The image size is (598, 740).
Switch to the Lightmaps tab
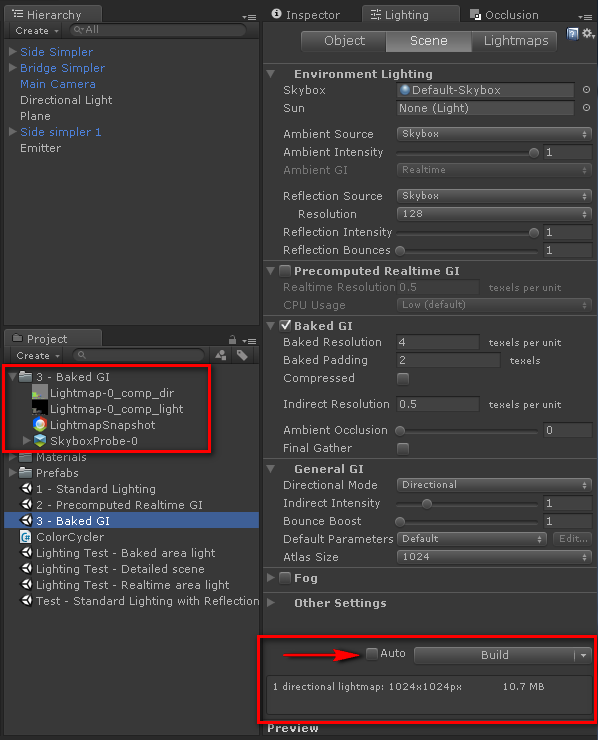point(515,41)
